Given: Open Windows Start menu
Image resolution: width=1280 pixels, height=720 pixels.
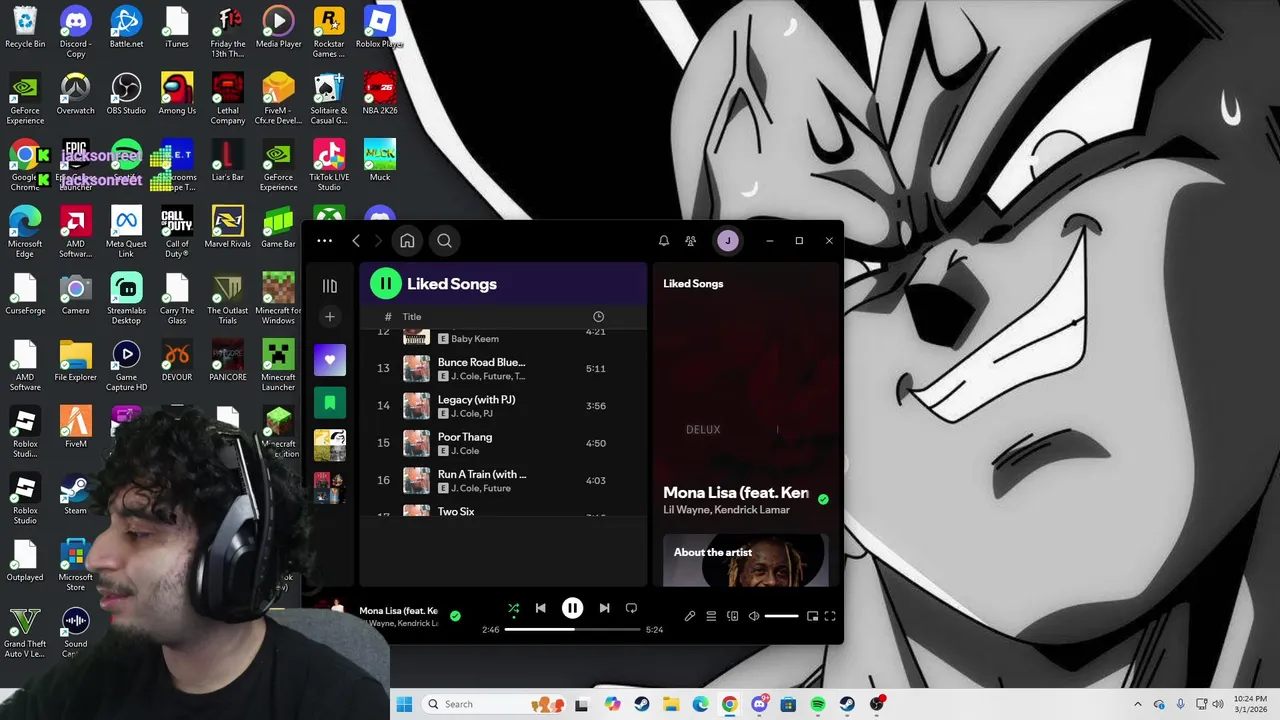Looking at the screenshot, I should 404,704.
